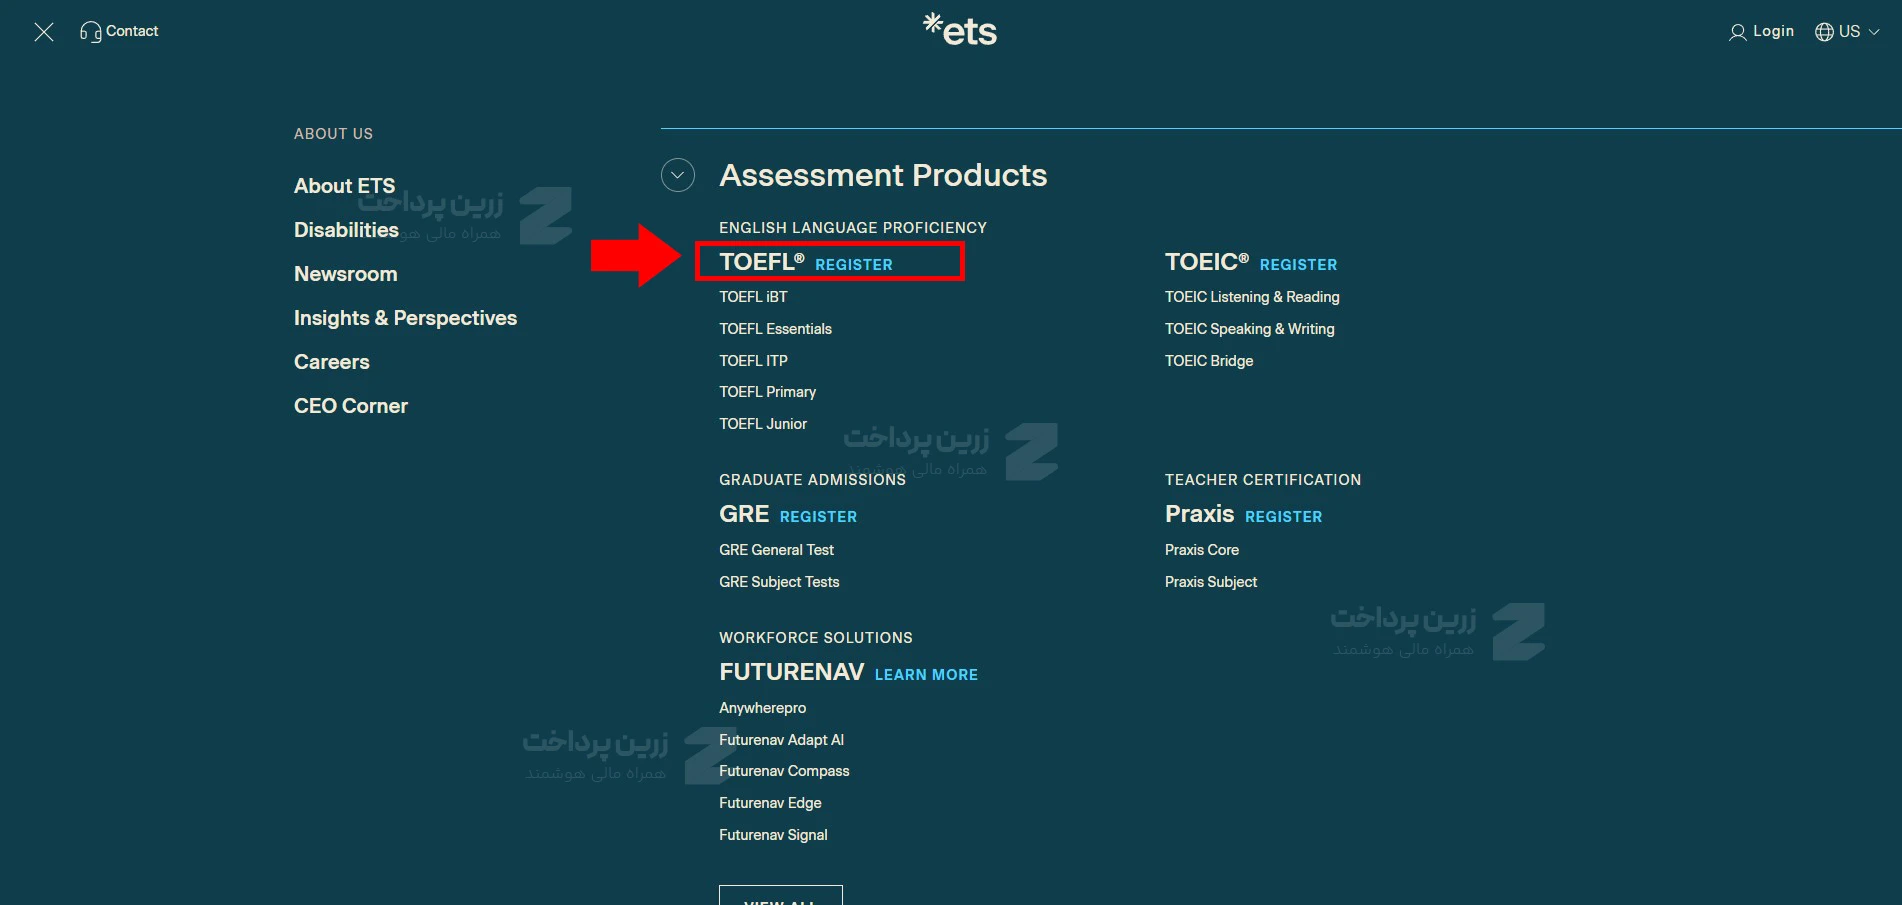Click Learn More next to FUTURENAV
Viewport: 1902px width, 905px height.
click(x=926, y=675)
